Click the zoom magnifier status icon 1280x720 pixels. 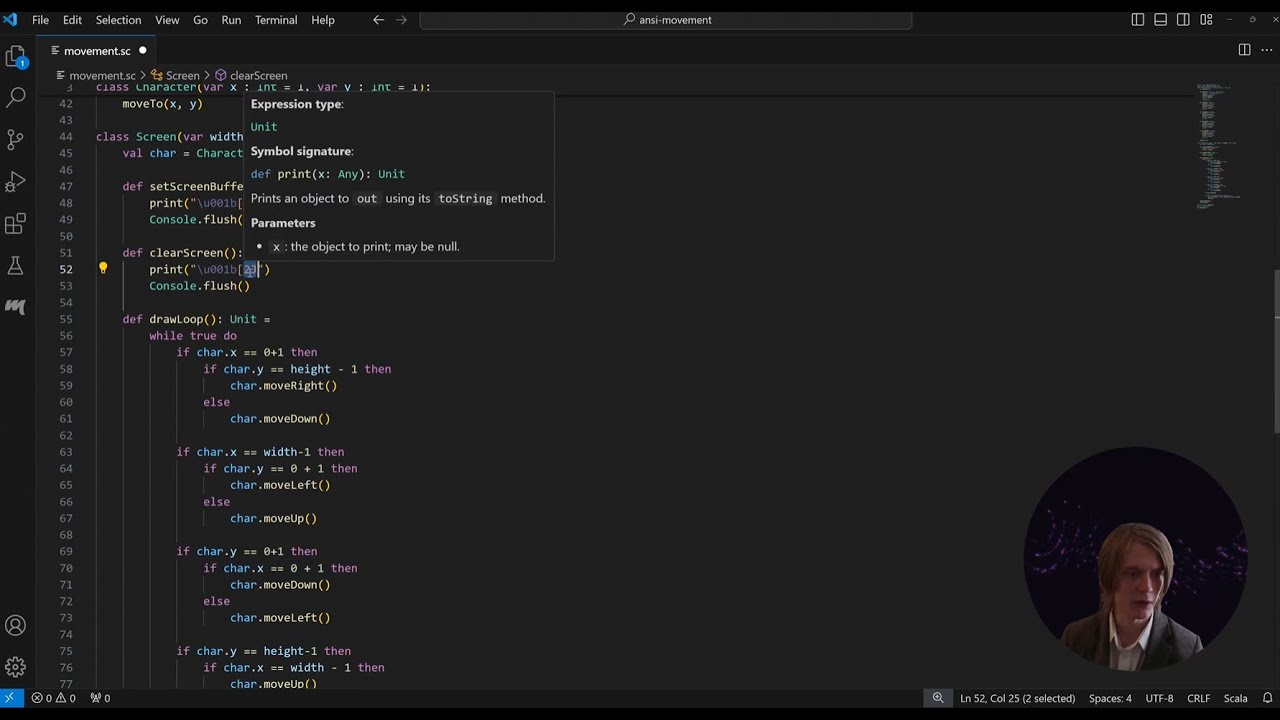tap(938, 698)
